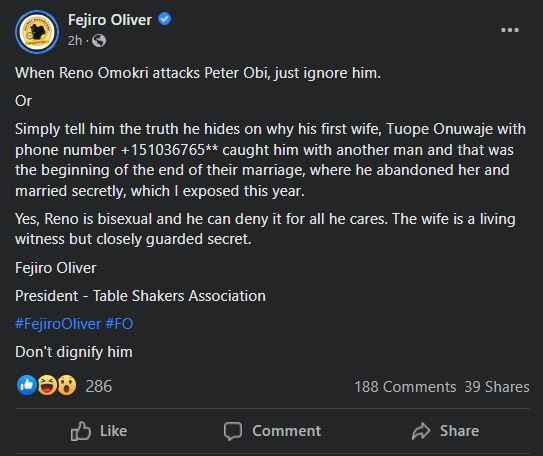Open the three-dot post options menu

tap(510, 30)
